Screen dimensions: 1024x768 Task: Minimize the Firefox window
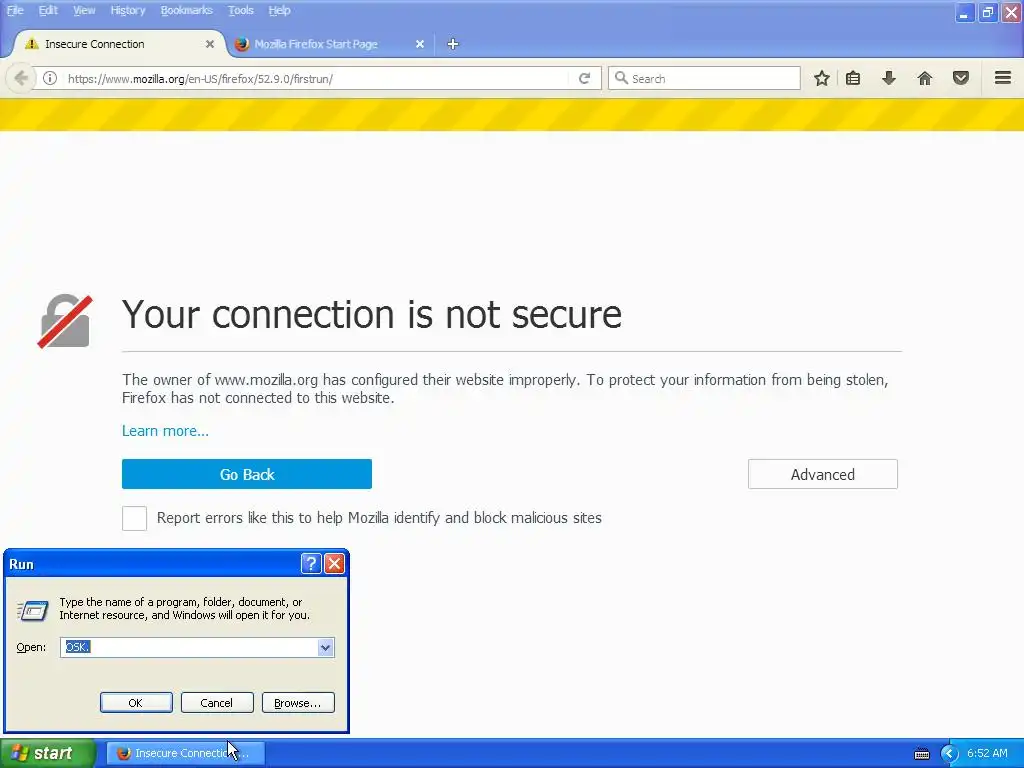coord(964,12)
